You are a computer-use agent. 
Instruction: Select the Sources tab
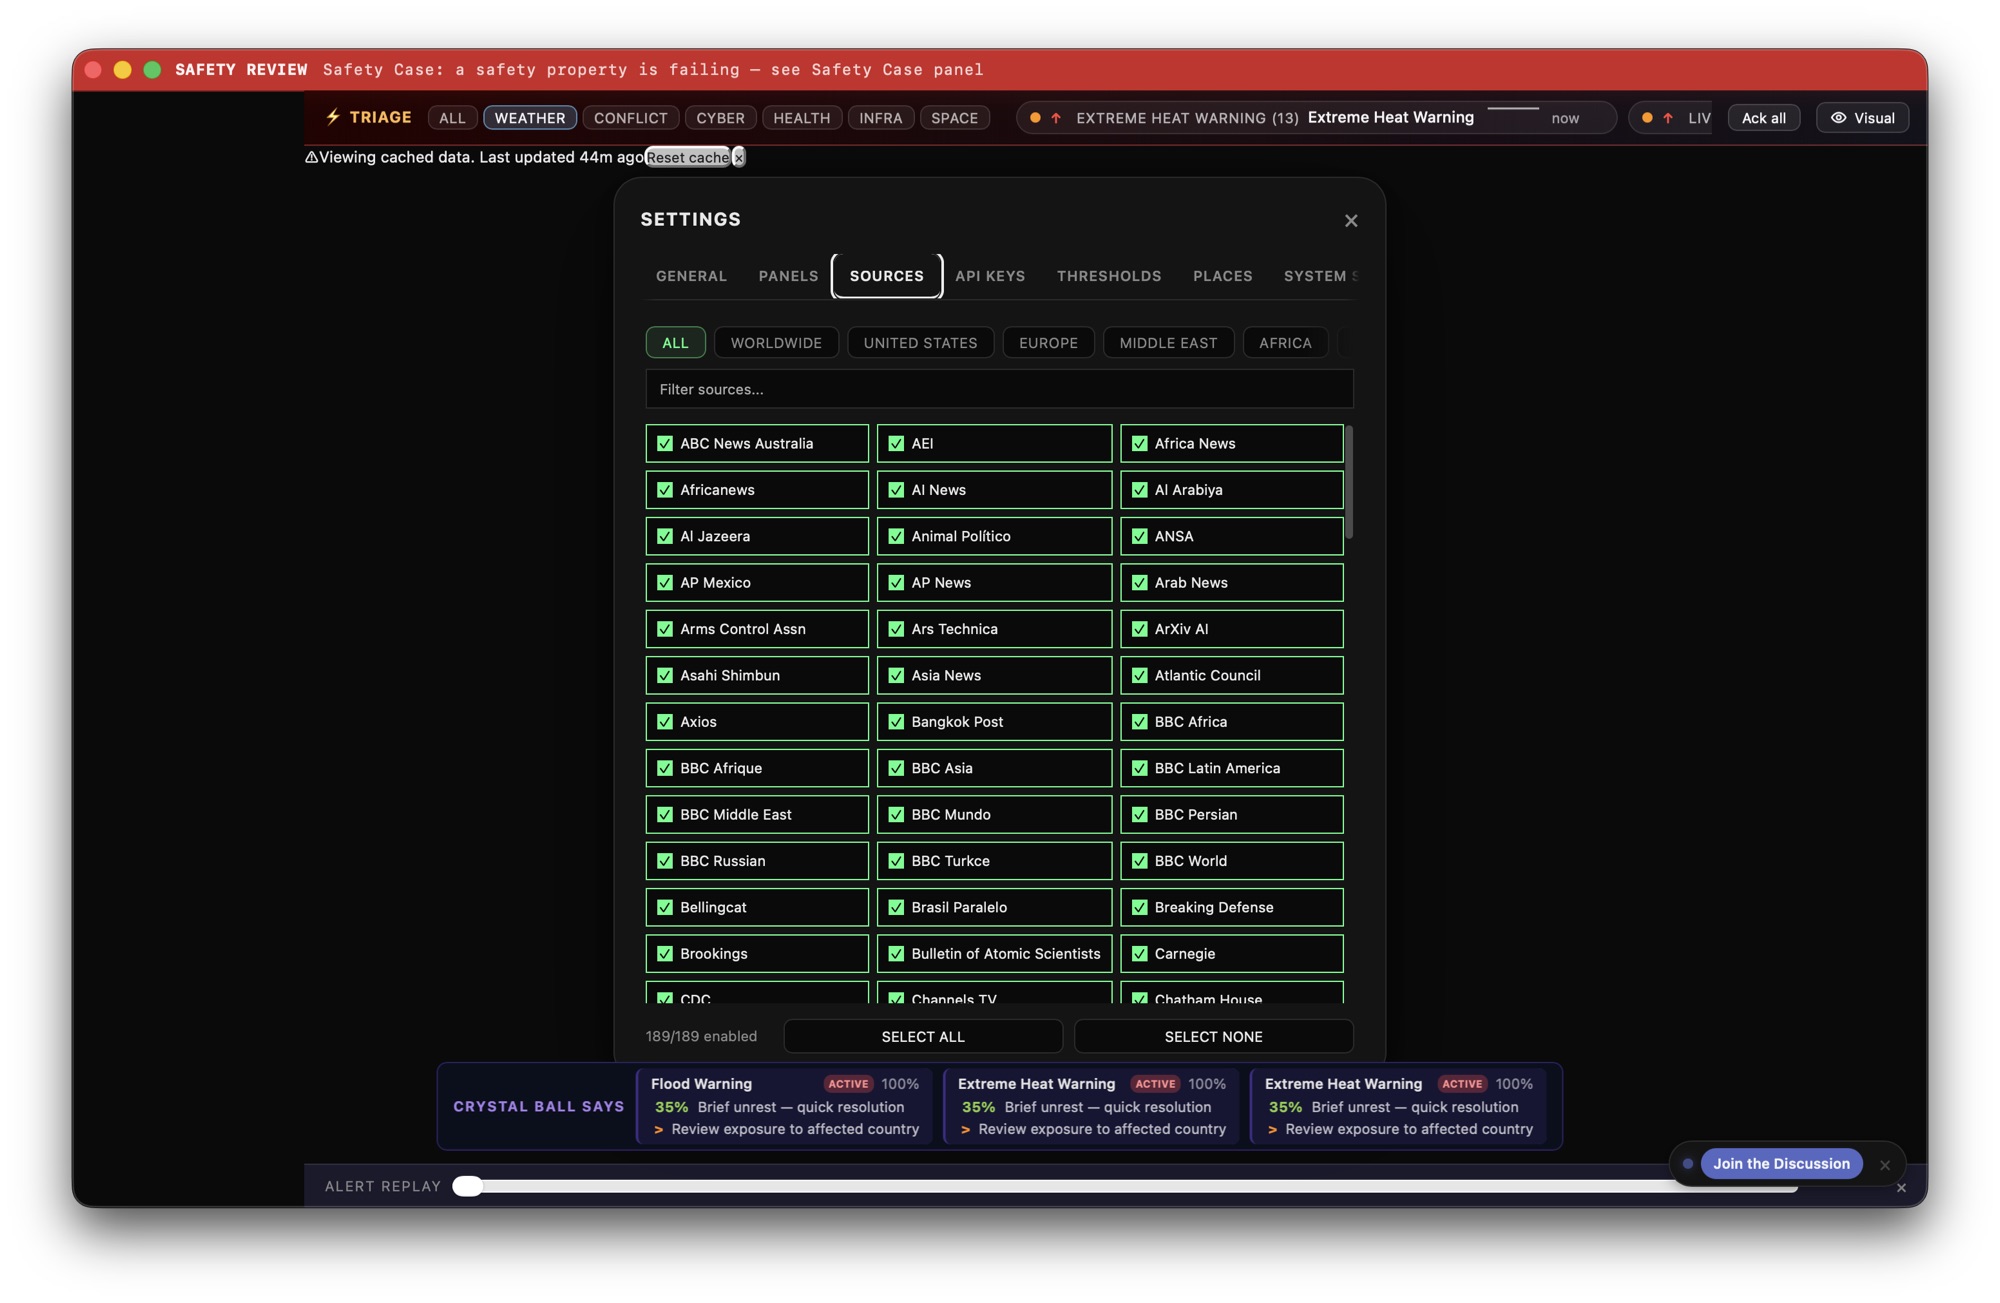[x=887, y=276]
